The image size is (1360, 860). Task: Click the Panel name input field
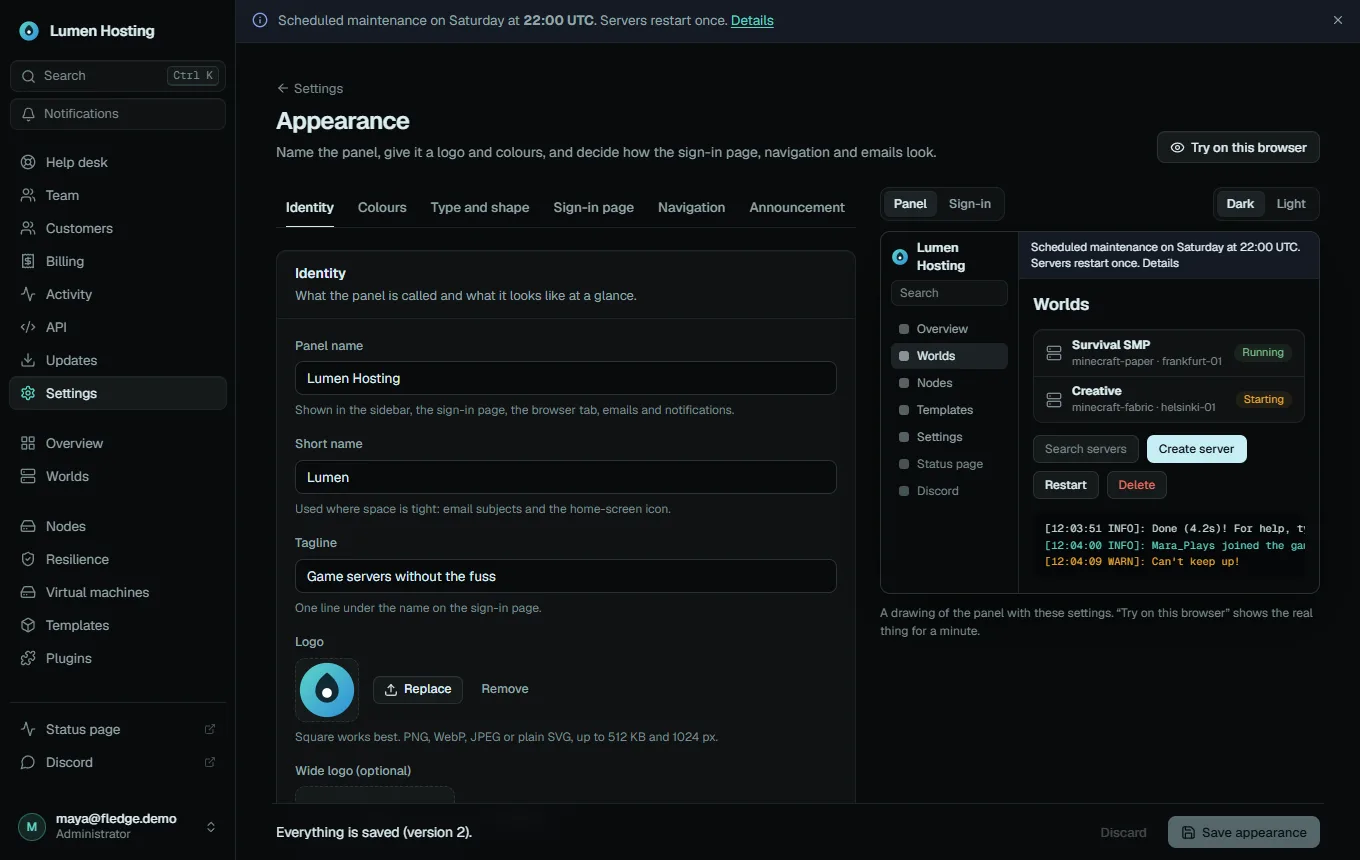566,378
